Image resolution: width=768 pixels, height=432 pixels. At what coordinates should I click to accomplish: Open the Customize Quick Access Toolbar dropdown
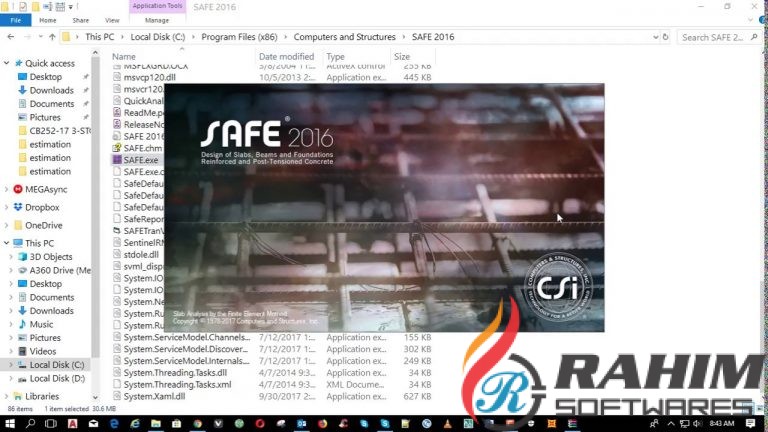pyautogui.click(x=71, y=7)
